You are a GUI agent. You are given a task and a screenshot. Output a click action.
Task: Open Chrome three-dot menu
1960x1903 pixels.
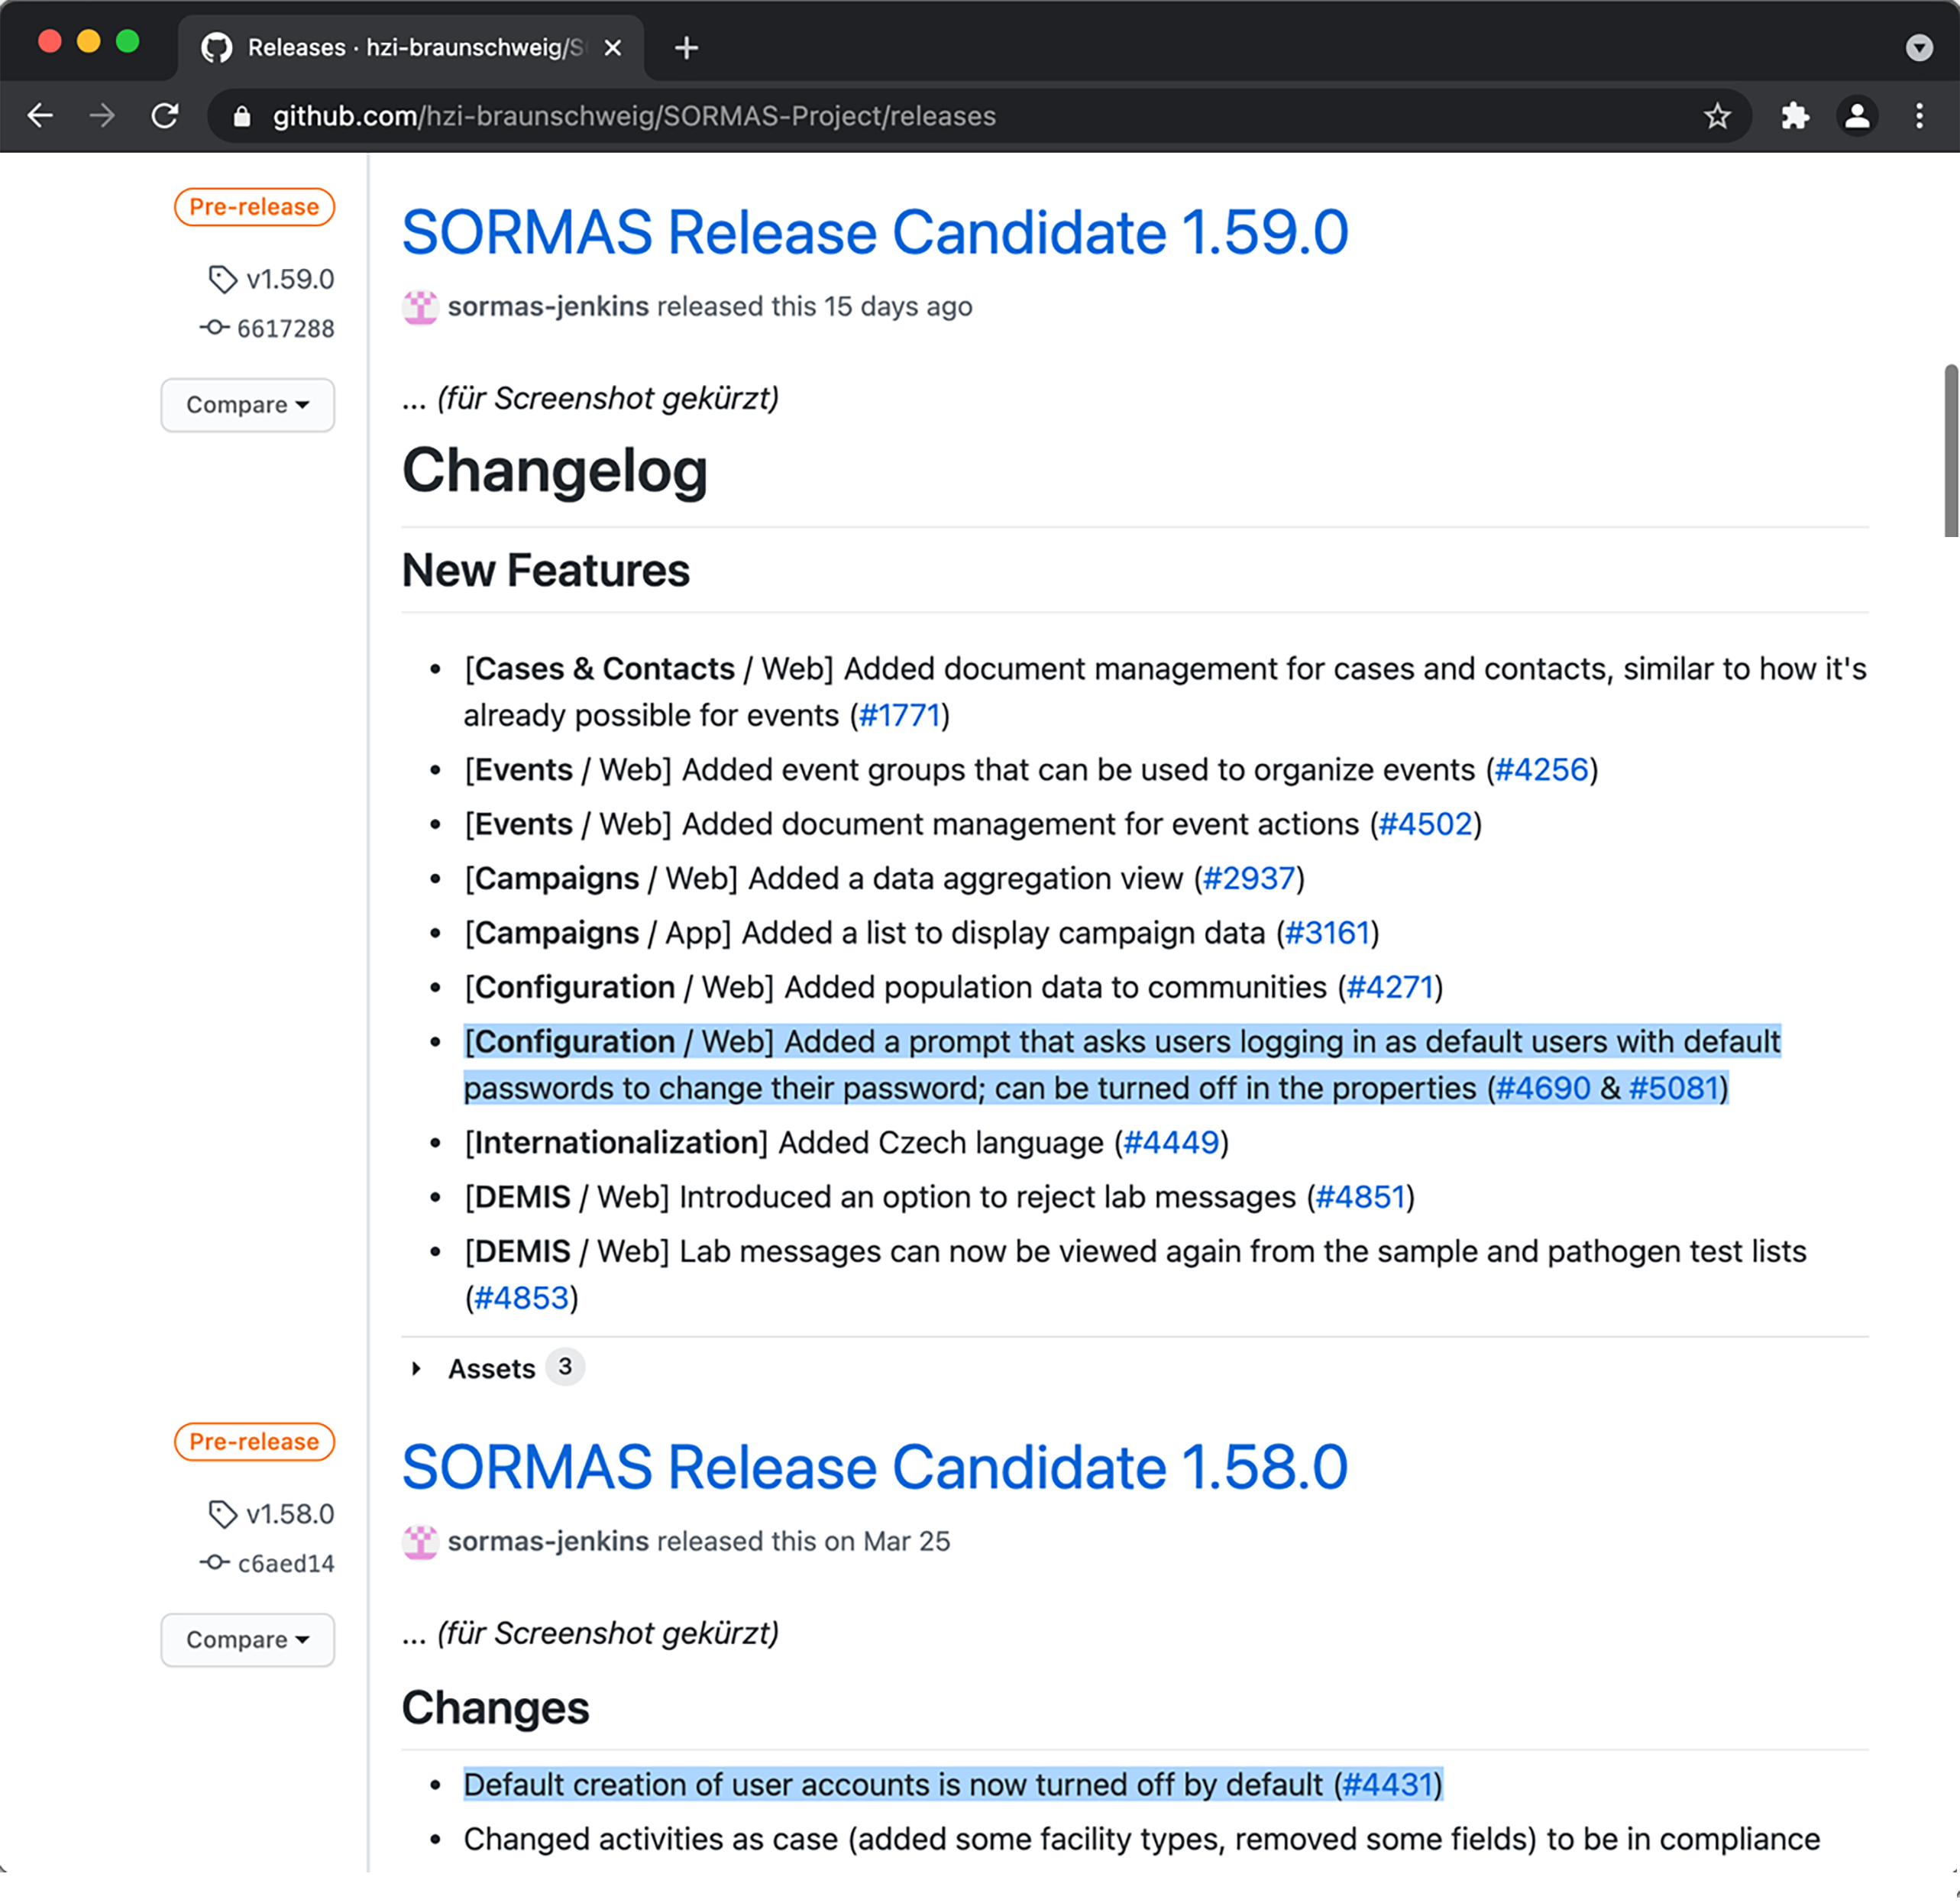point(1919,116)
